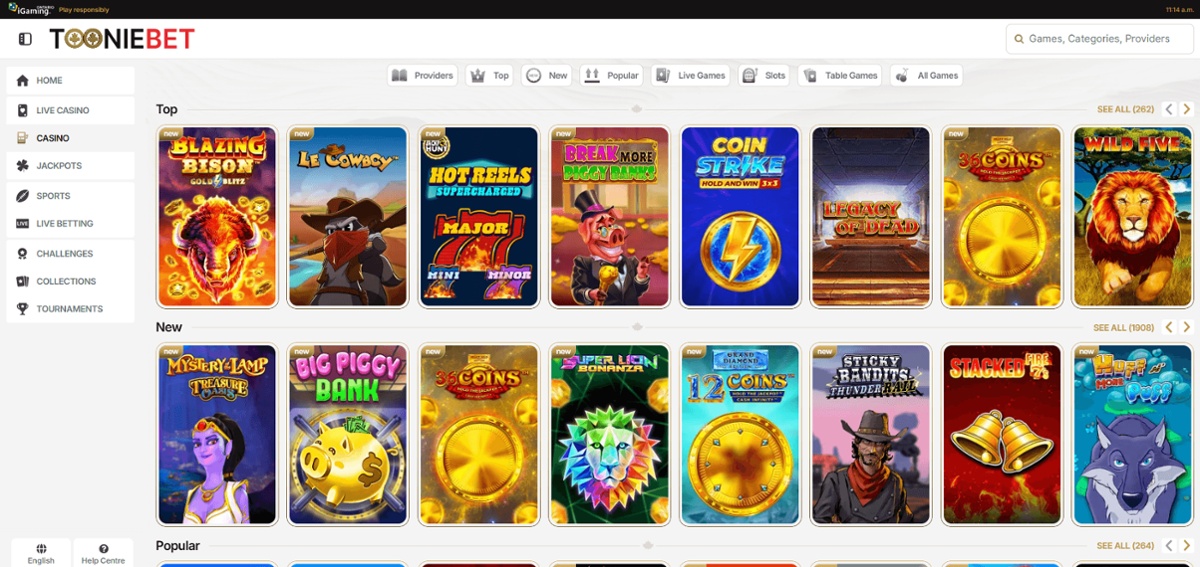1200x567 pixels.
Task: Open the TOONIEBET logo homepage
Action: pyautogui.click(x=122, y=39)
